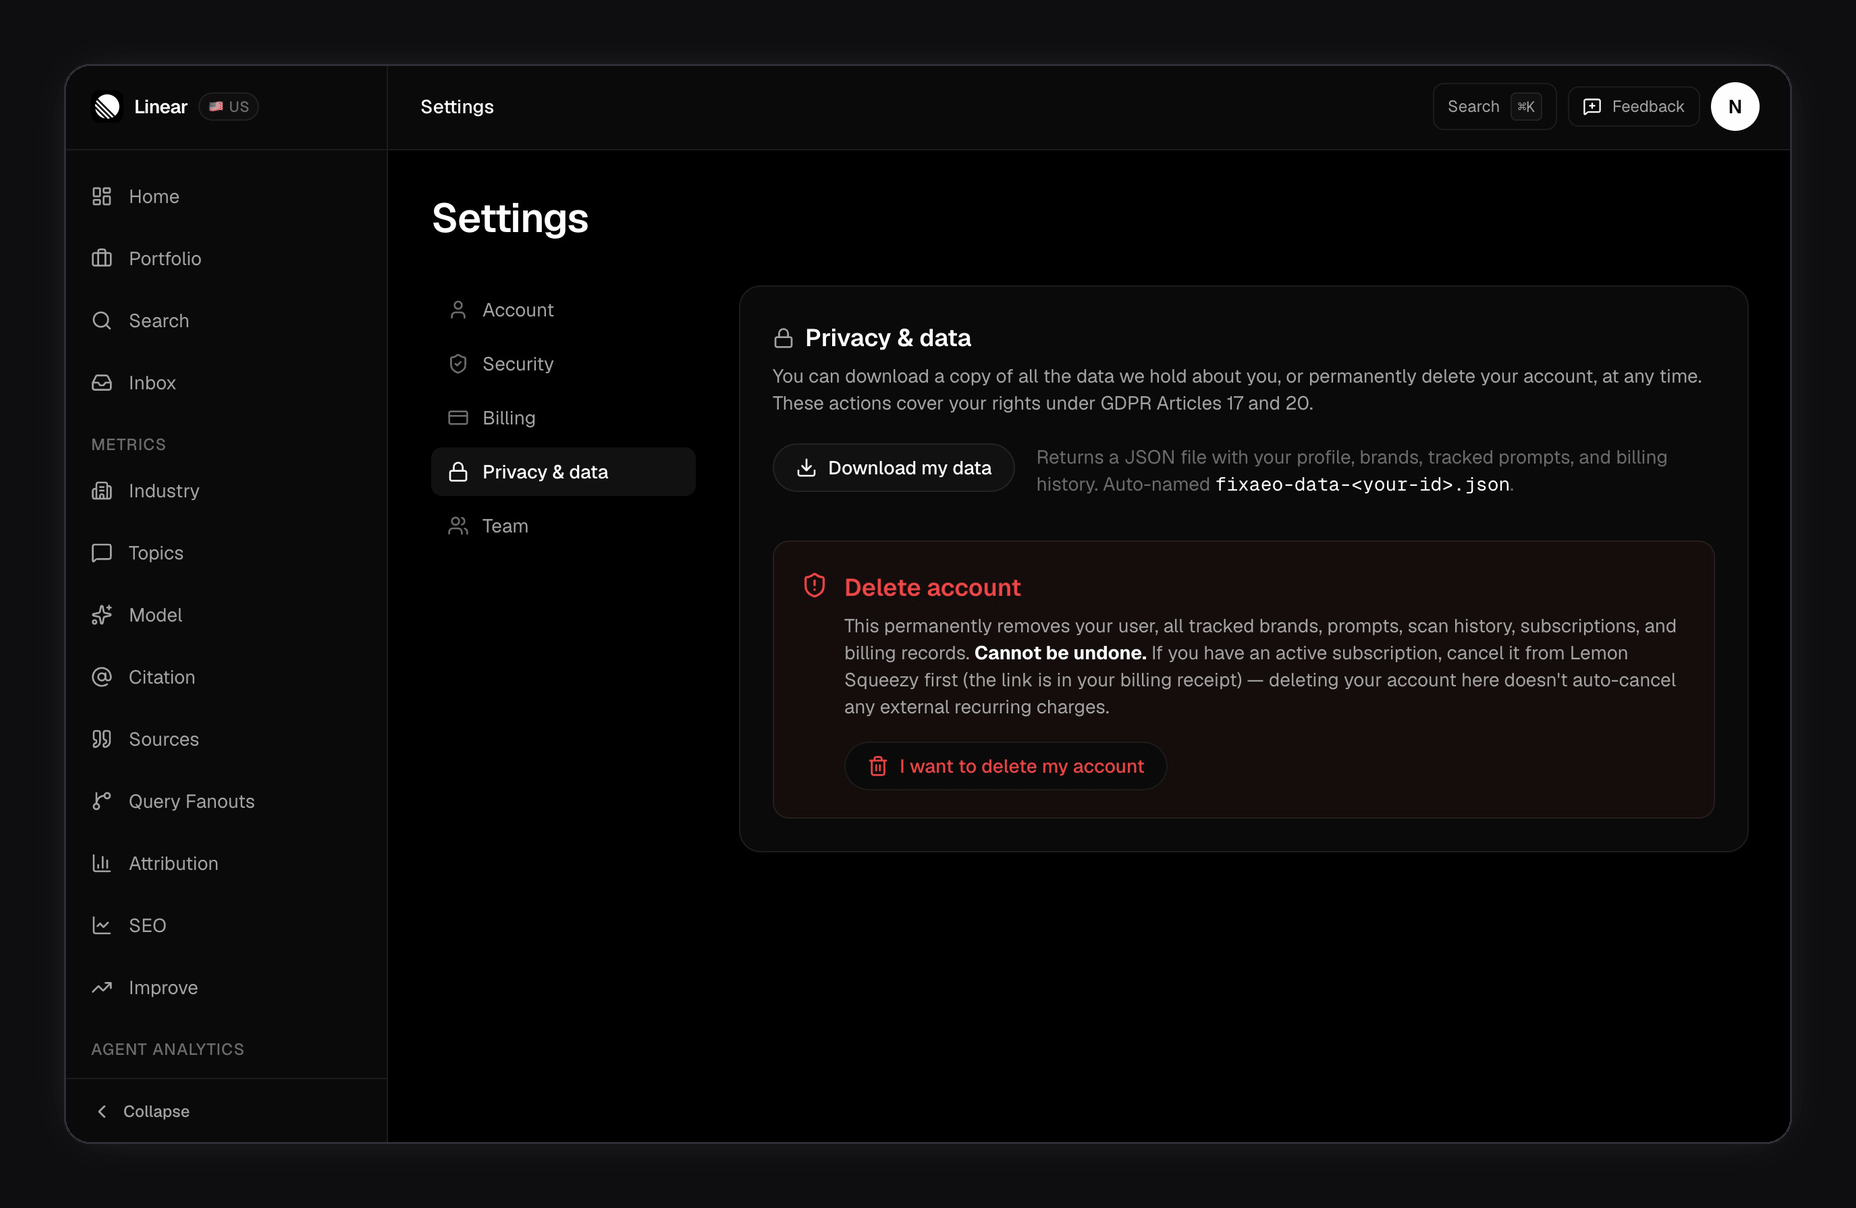Click the Billing credit card icon

coord(458,418)
